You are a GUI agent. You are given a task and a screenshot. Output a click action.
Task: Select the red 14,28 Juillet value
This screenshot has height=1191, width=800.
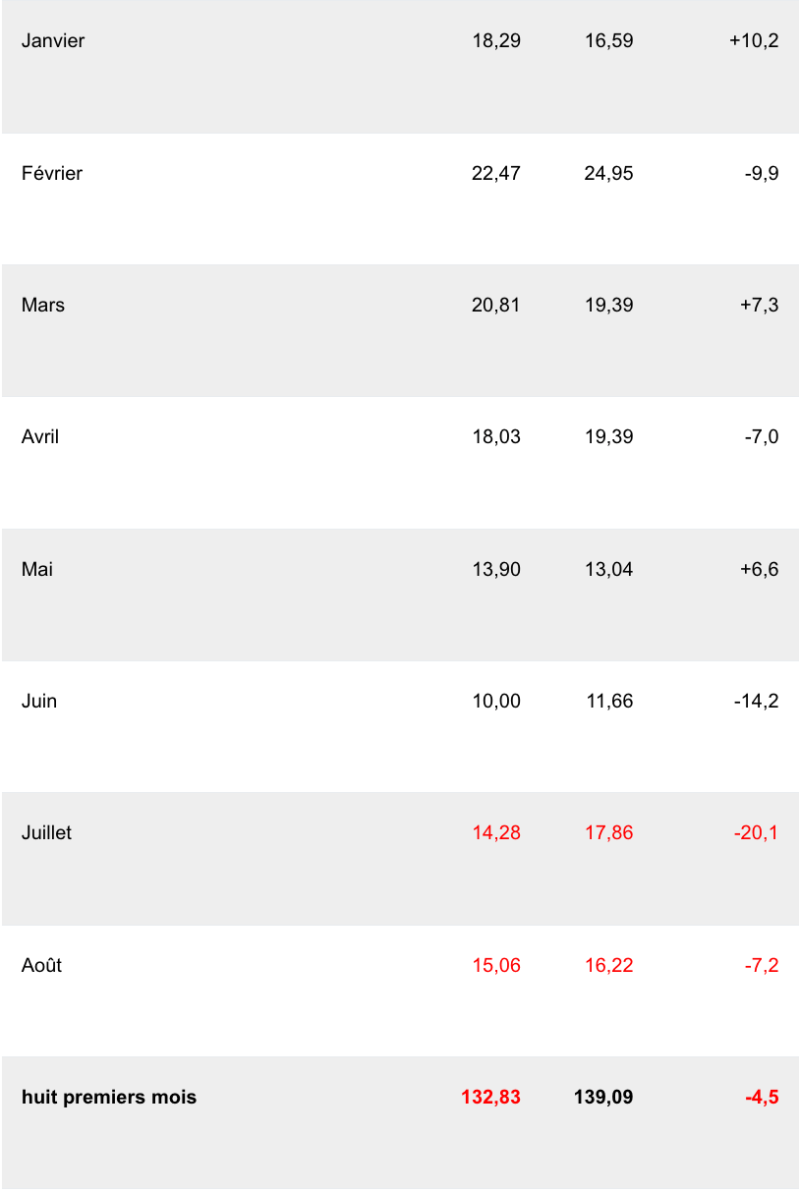coord(496,832)
